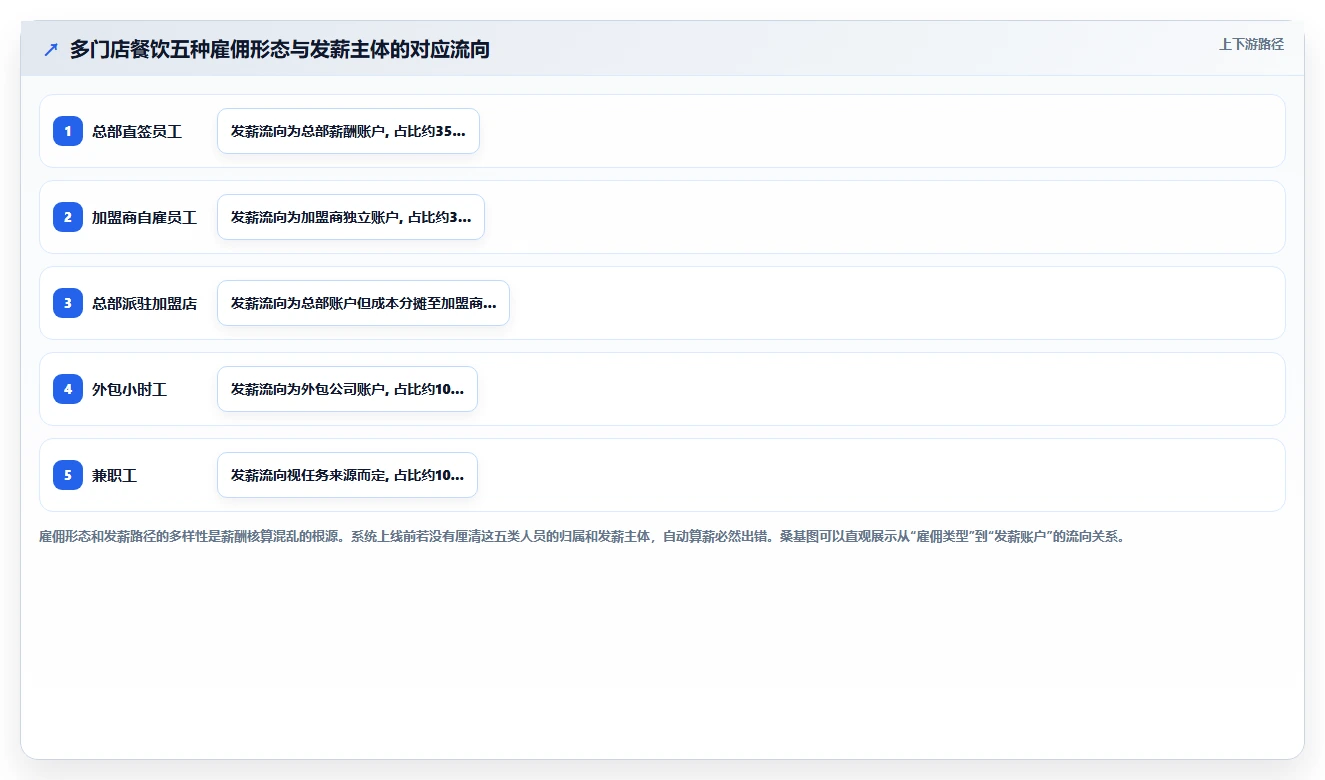The width and height of the screenshot is (1325, 780).
Task: Select the 总部派驻加盟店 label
Action: click(144, 303)
